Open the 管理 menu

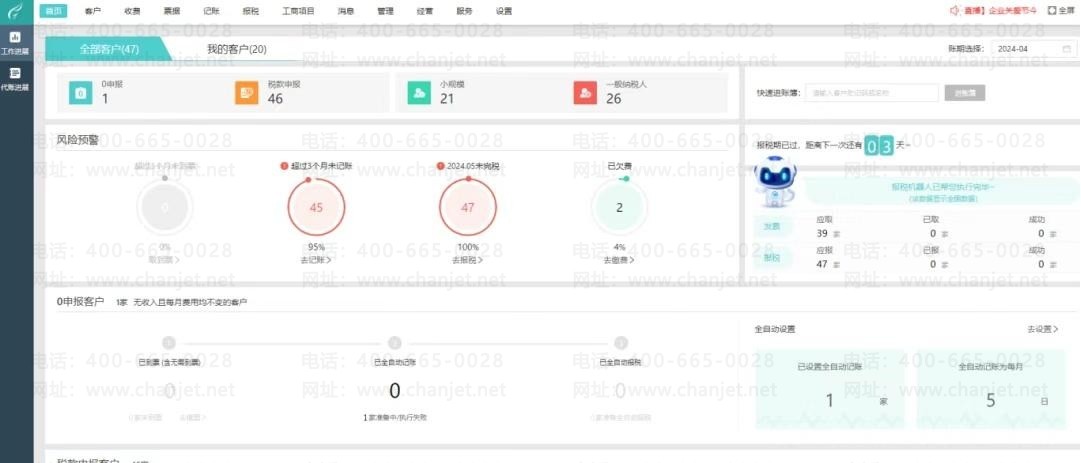click(x=385, y=11)
